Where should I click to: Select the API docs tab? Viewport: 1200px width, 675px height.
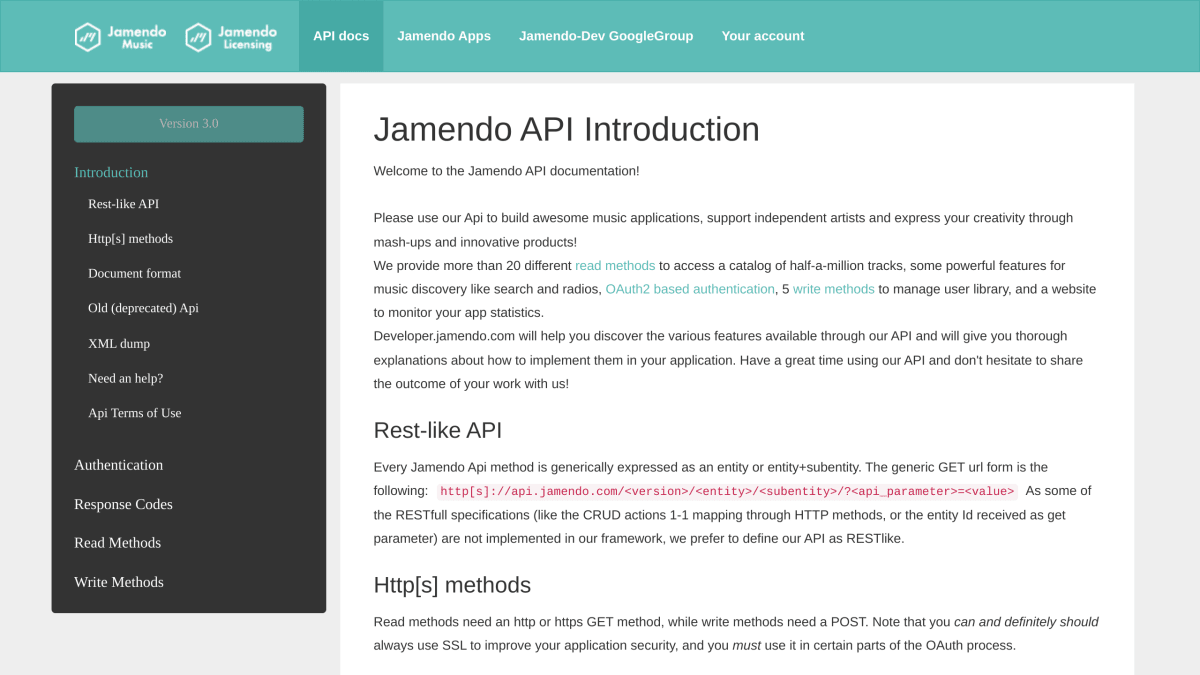pos(341,36)
